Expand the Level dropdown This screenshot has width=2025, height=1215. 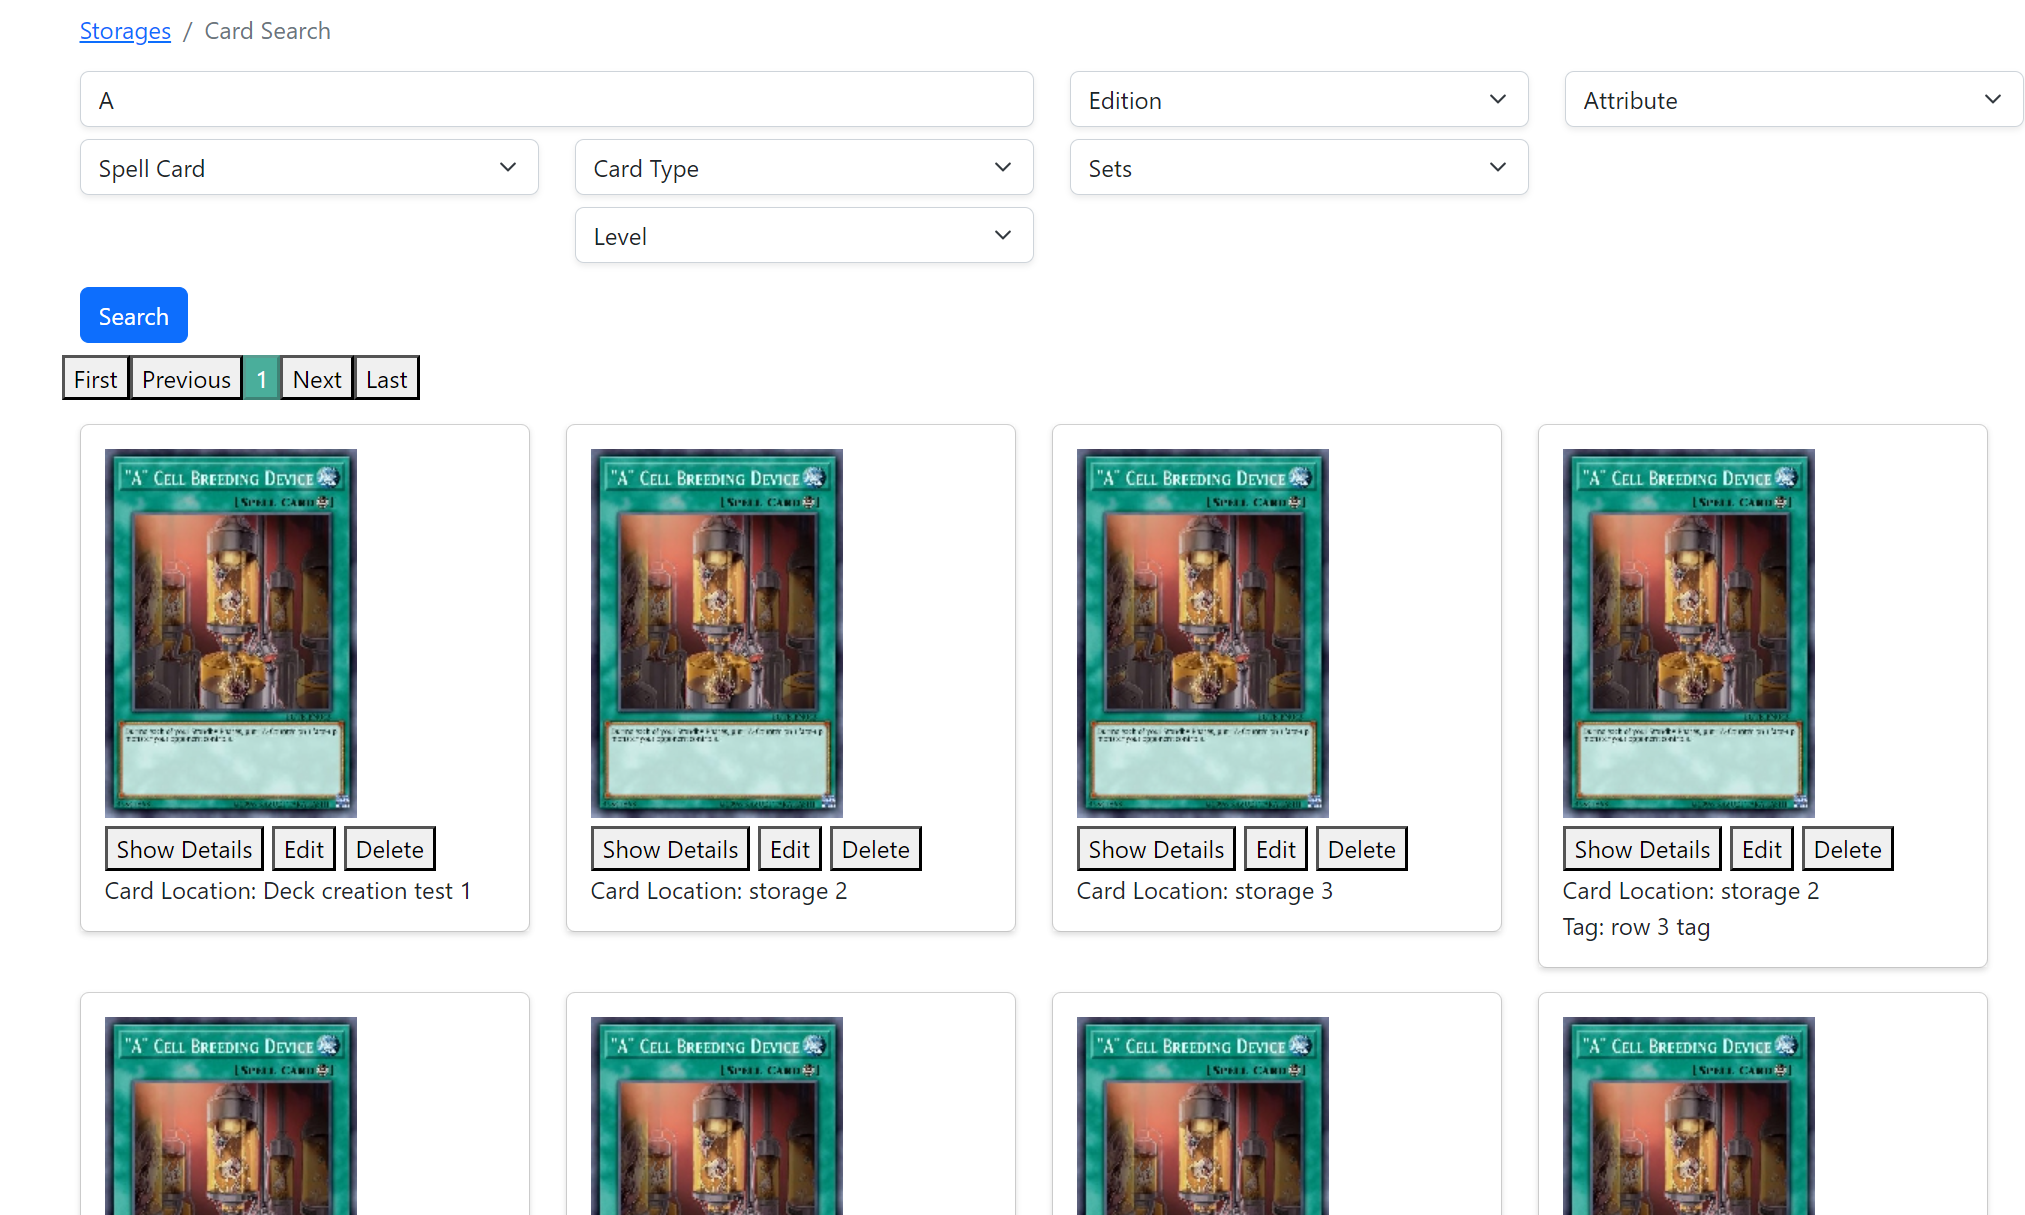tap(804, 235)
